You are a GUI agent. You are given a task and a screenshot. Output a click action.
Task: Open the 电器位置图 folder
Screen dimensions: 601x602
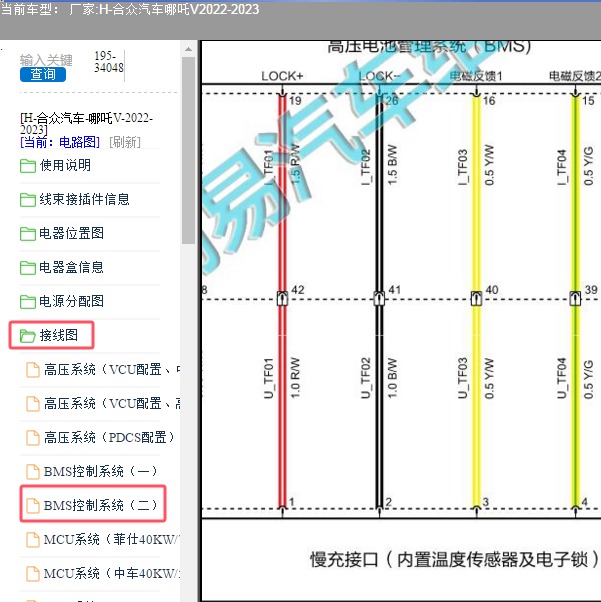pyautogui.click(x=71, y=233)
